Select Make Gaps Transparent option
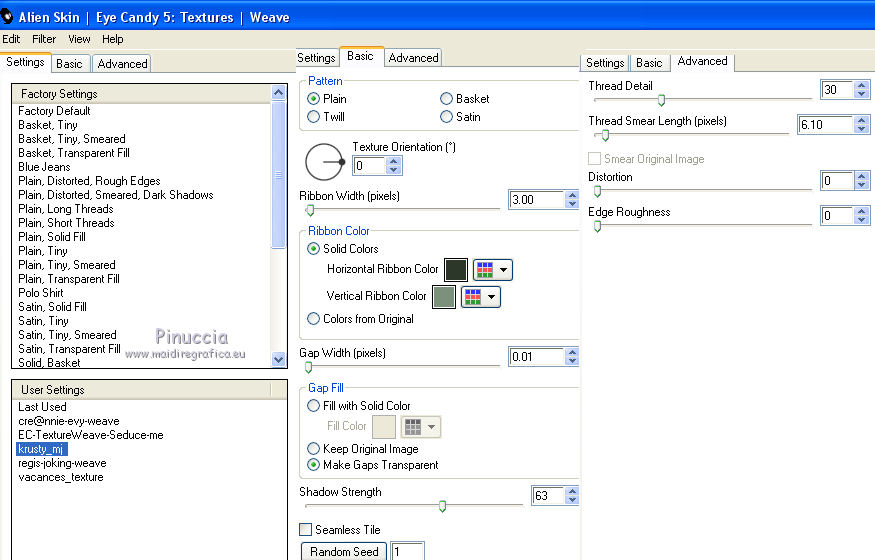The image size is (875, 560). pos(314,465)
